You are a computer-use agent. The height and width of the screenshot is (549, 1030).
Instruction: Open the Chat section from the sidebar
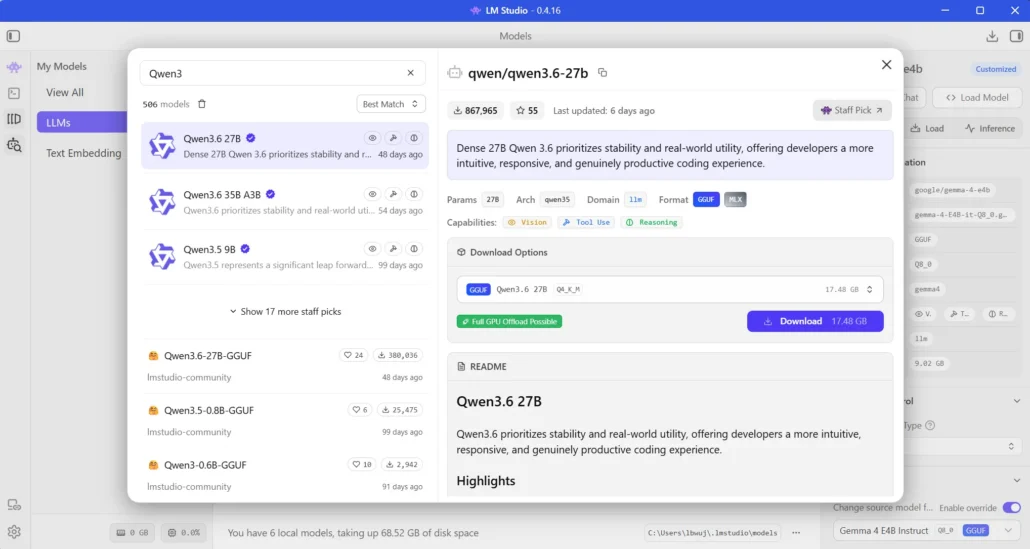14,67
